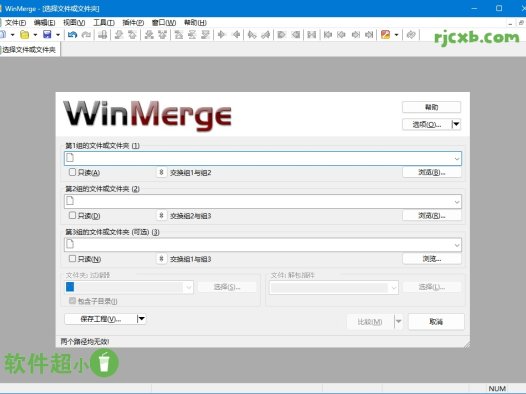Click the 保存工程(V)... button
Screen dimensions: 526x394
coord(101,319)
